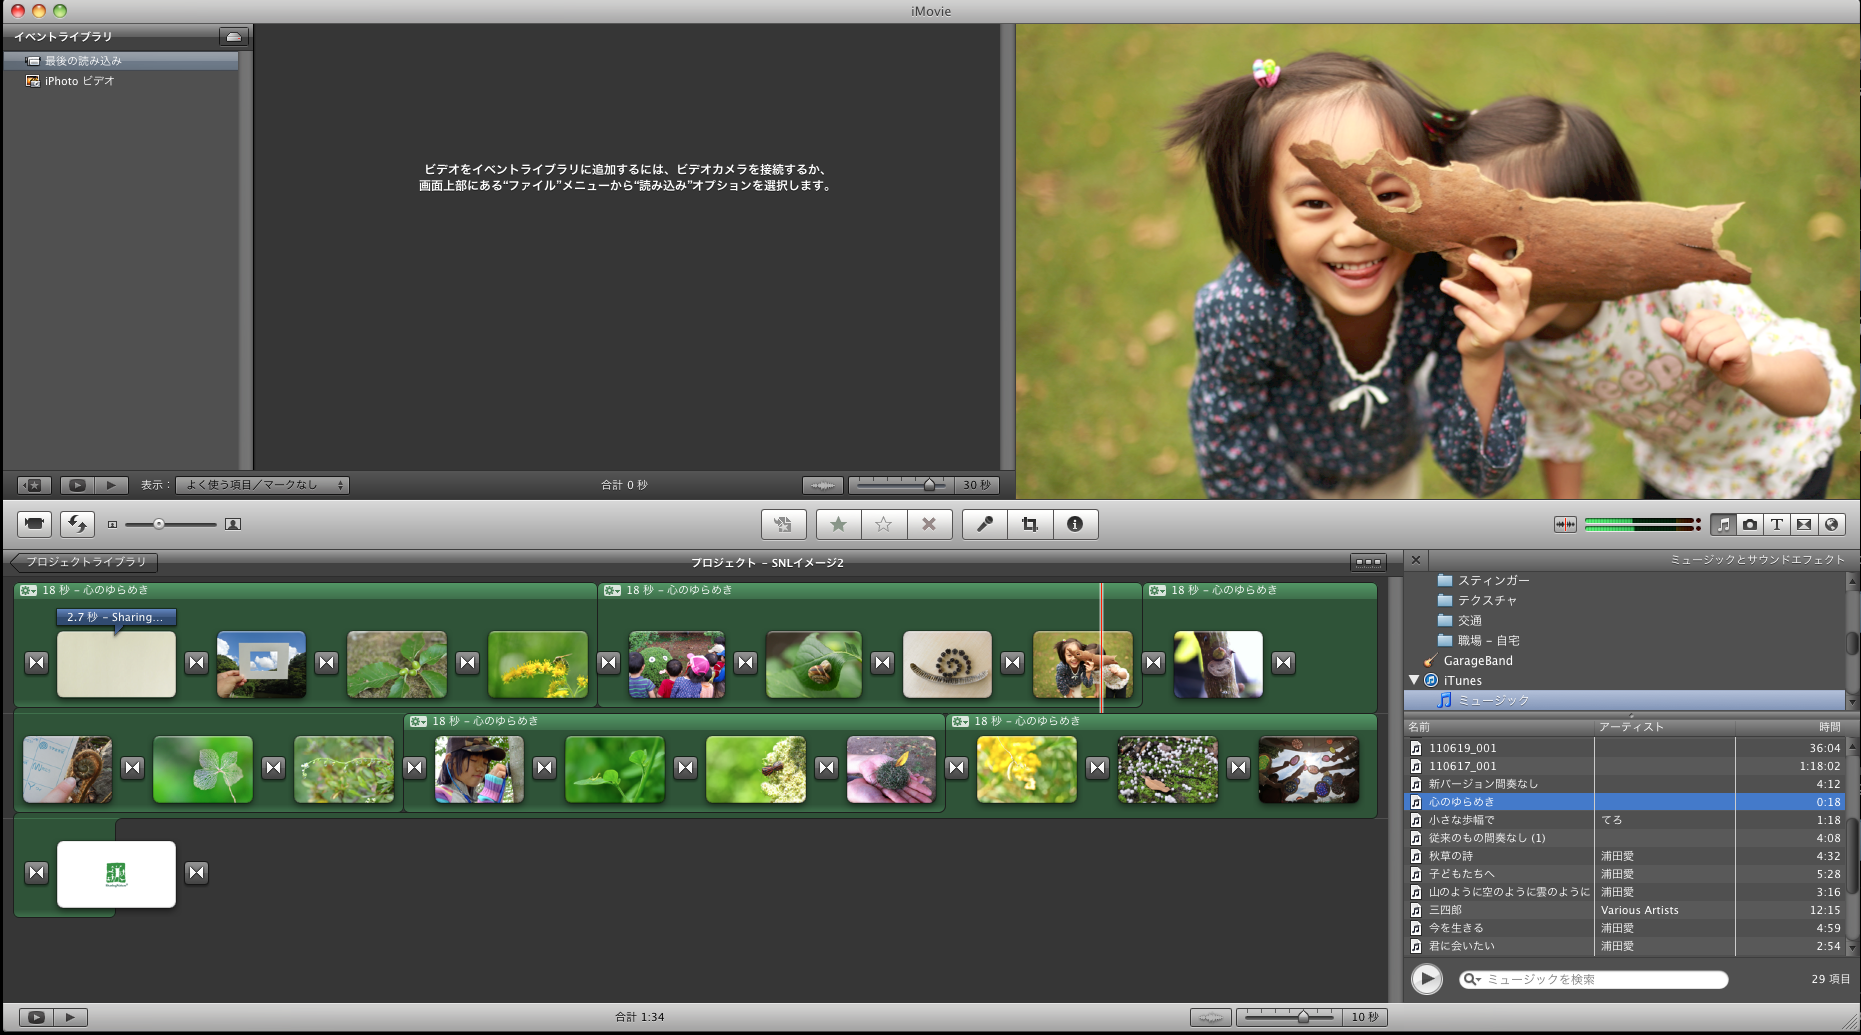1861x1035 pixels.
Task: Select the 2.7秒 Sharing title bar
Action: 116,617
